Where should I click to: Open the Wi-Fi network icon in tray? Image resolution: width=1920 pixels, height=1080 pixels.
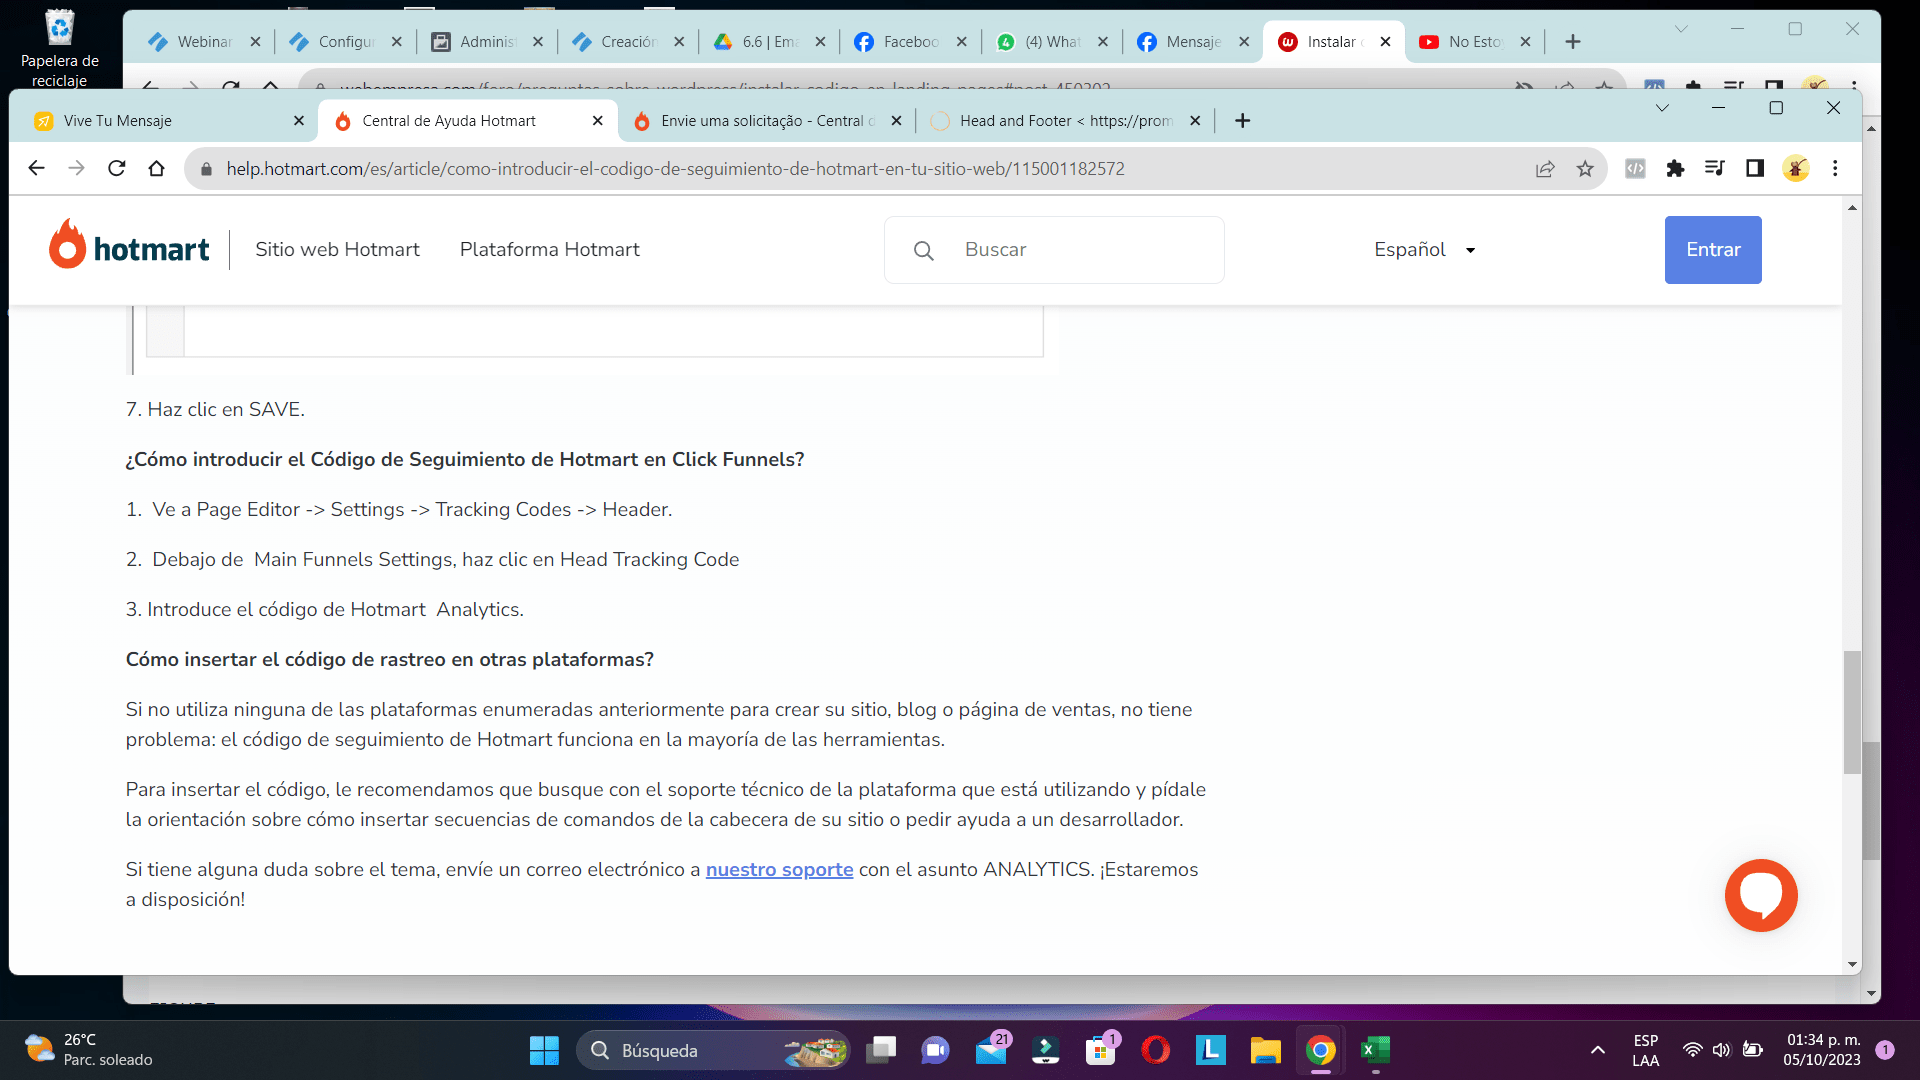pos(1692,1050)
